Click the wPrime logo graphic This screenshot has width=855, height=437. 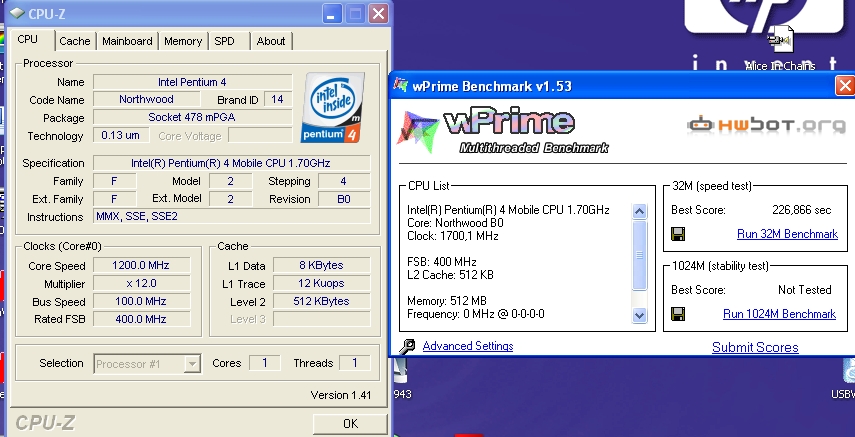(x=503, y=131)
